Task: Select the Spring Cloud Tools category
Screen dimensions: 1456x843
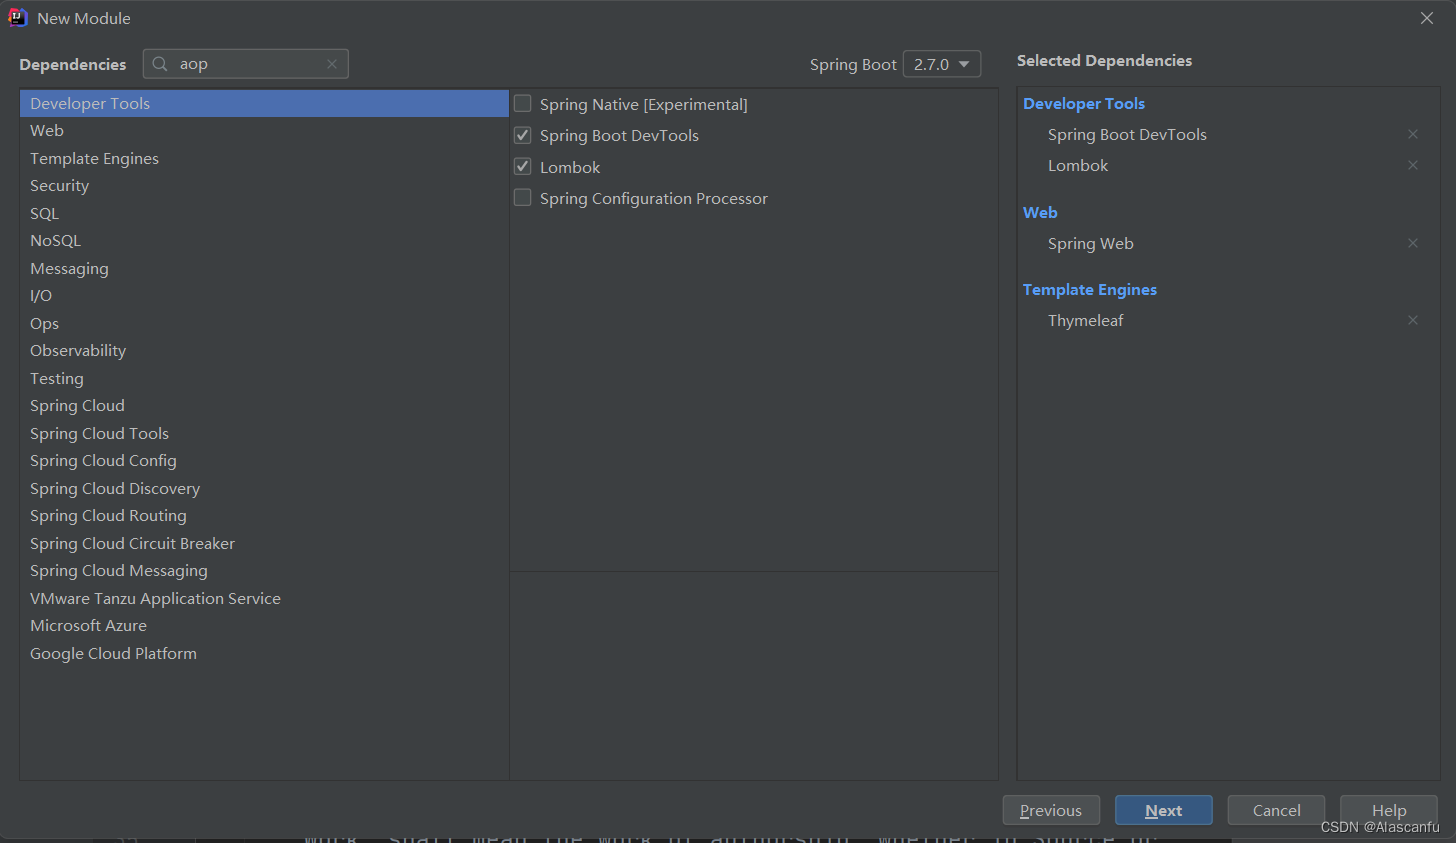Action: 264,433
